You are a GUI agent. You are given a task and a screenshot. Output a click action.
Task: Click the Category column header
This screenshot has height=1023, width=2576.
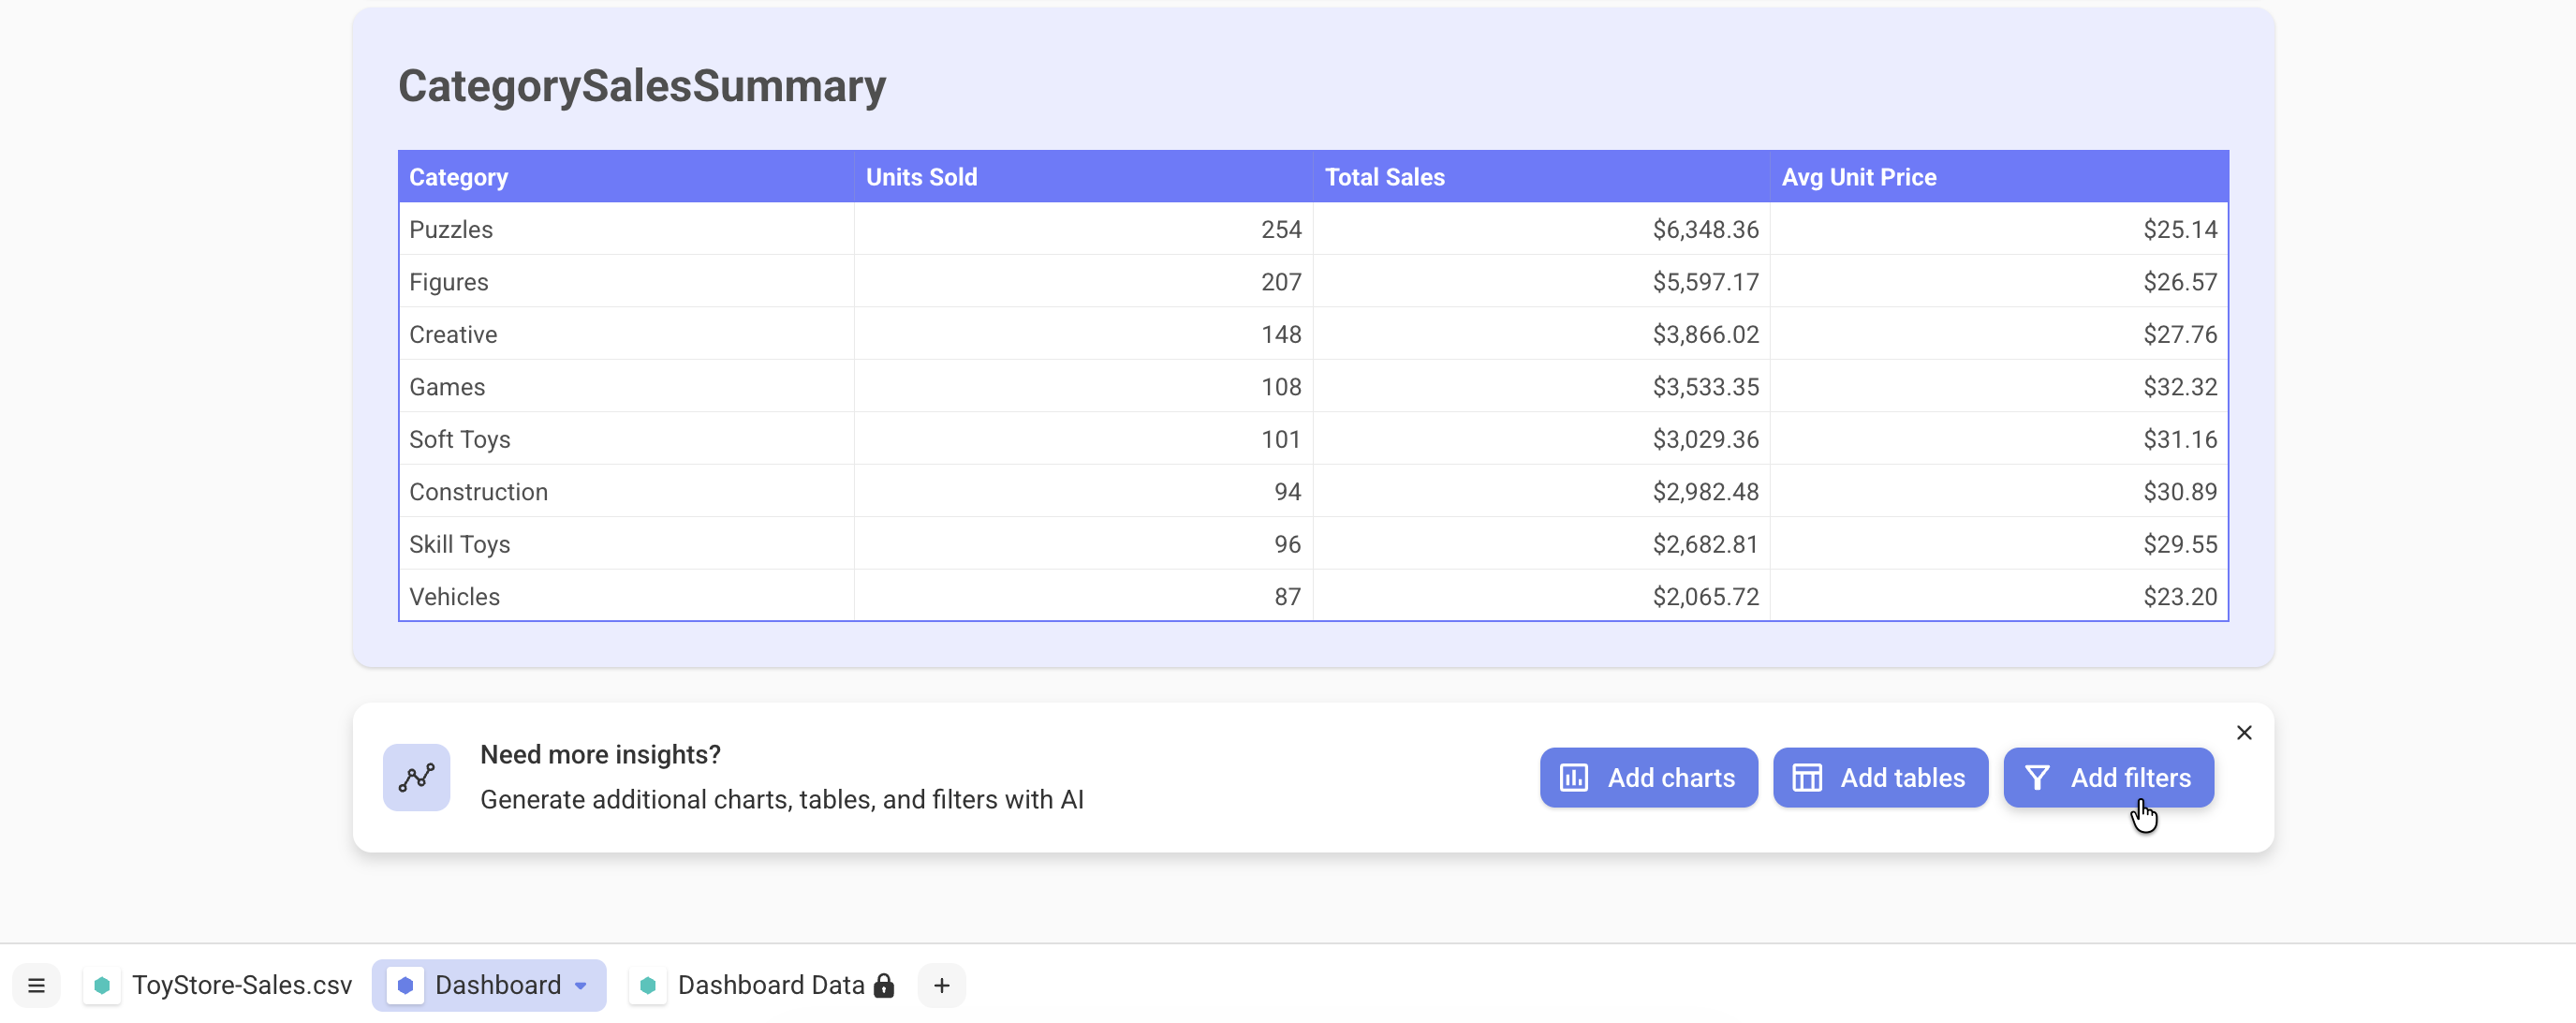click(458, 176)
